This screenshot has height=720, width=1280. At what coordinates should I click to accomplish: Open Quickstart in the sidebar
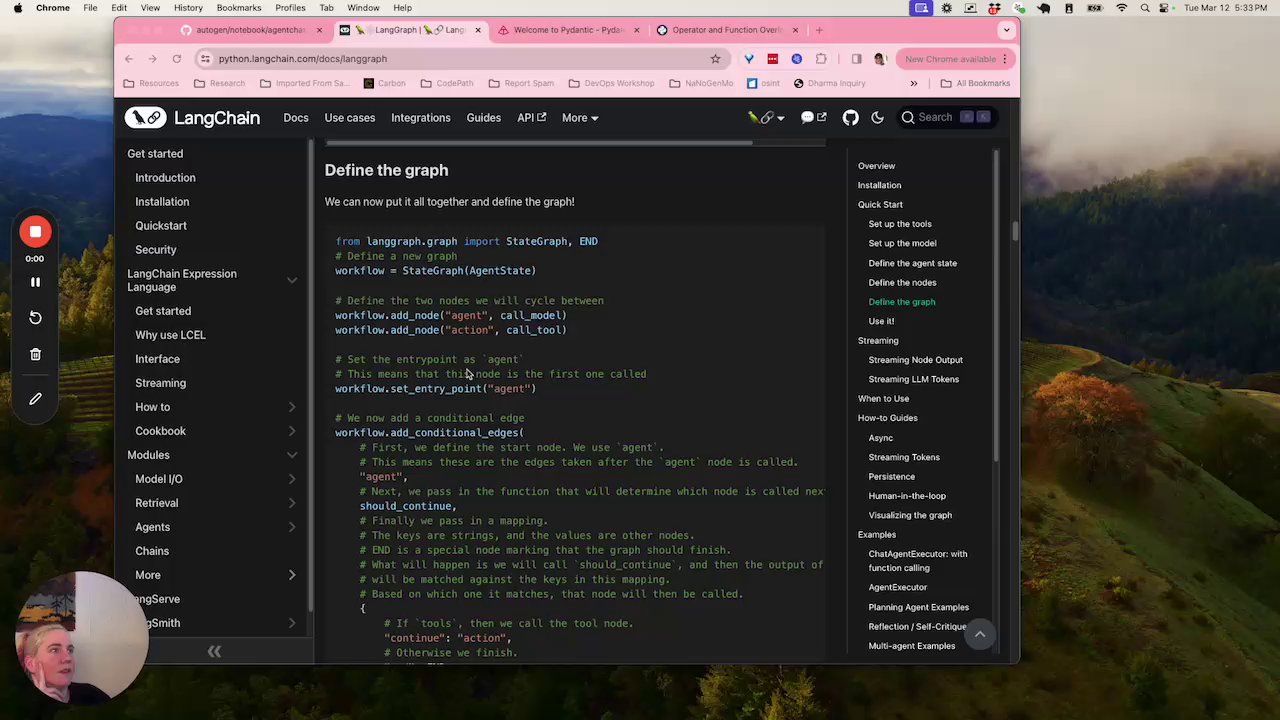pyautogui.click(x=161, y=226)
